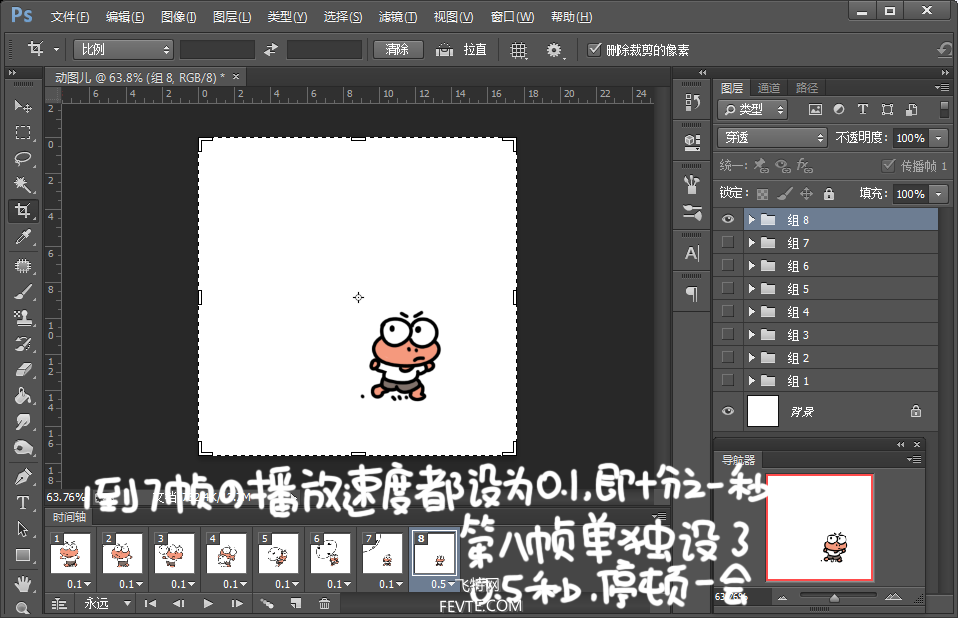Select the Eyedropper tool in toolbar
The image size is (958, 618).
23,237
